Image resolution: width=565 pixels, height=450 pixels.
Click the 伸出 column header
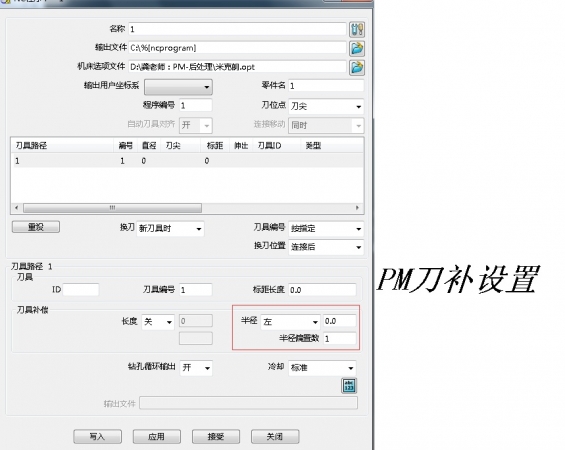point(241,146)
